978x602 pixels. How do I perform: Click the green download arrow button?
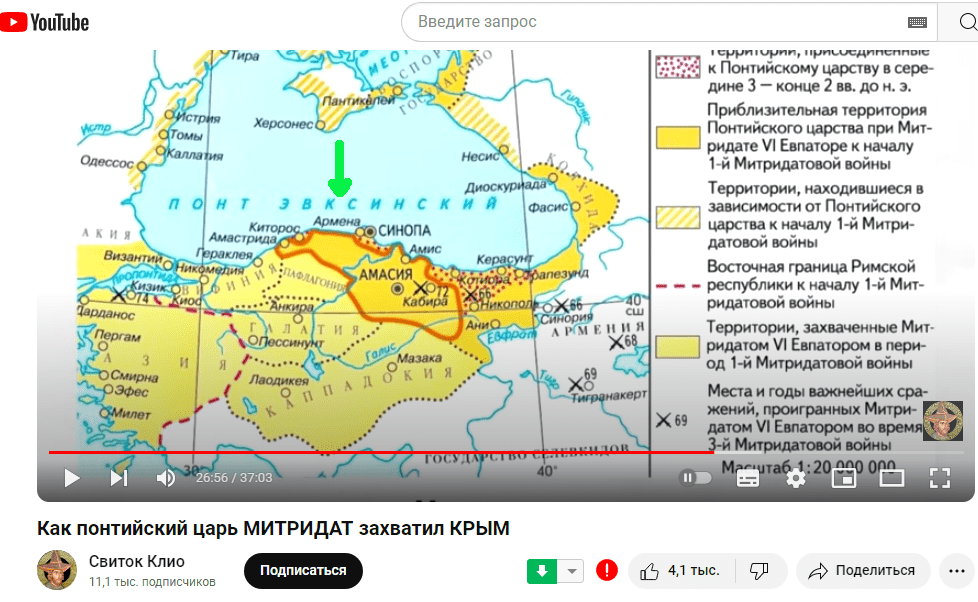[x=541, y=571]
